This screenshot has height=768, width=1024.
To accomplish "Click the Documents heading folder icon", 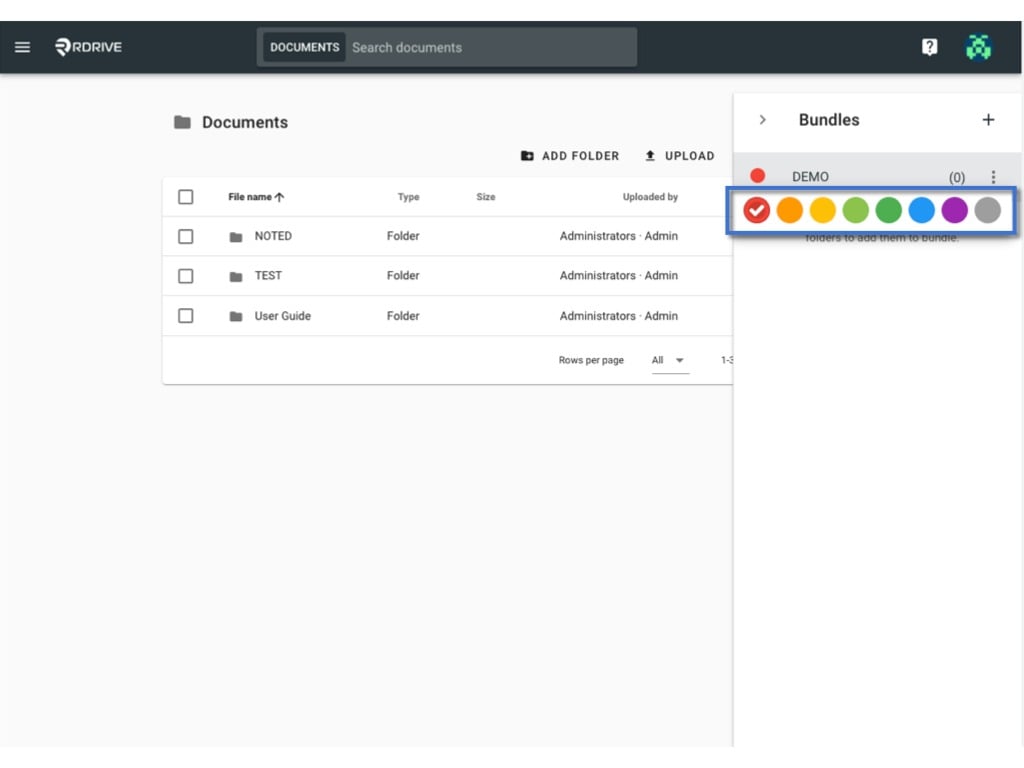I will click(182, 122).
